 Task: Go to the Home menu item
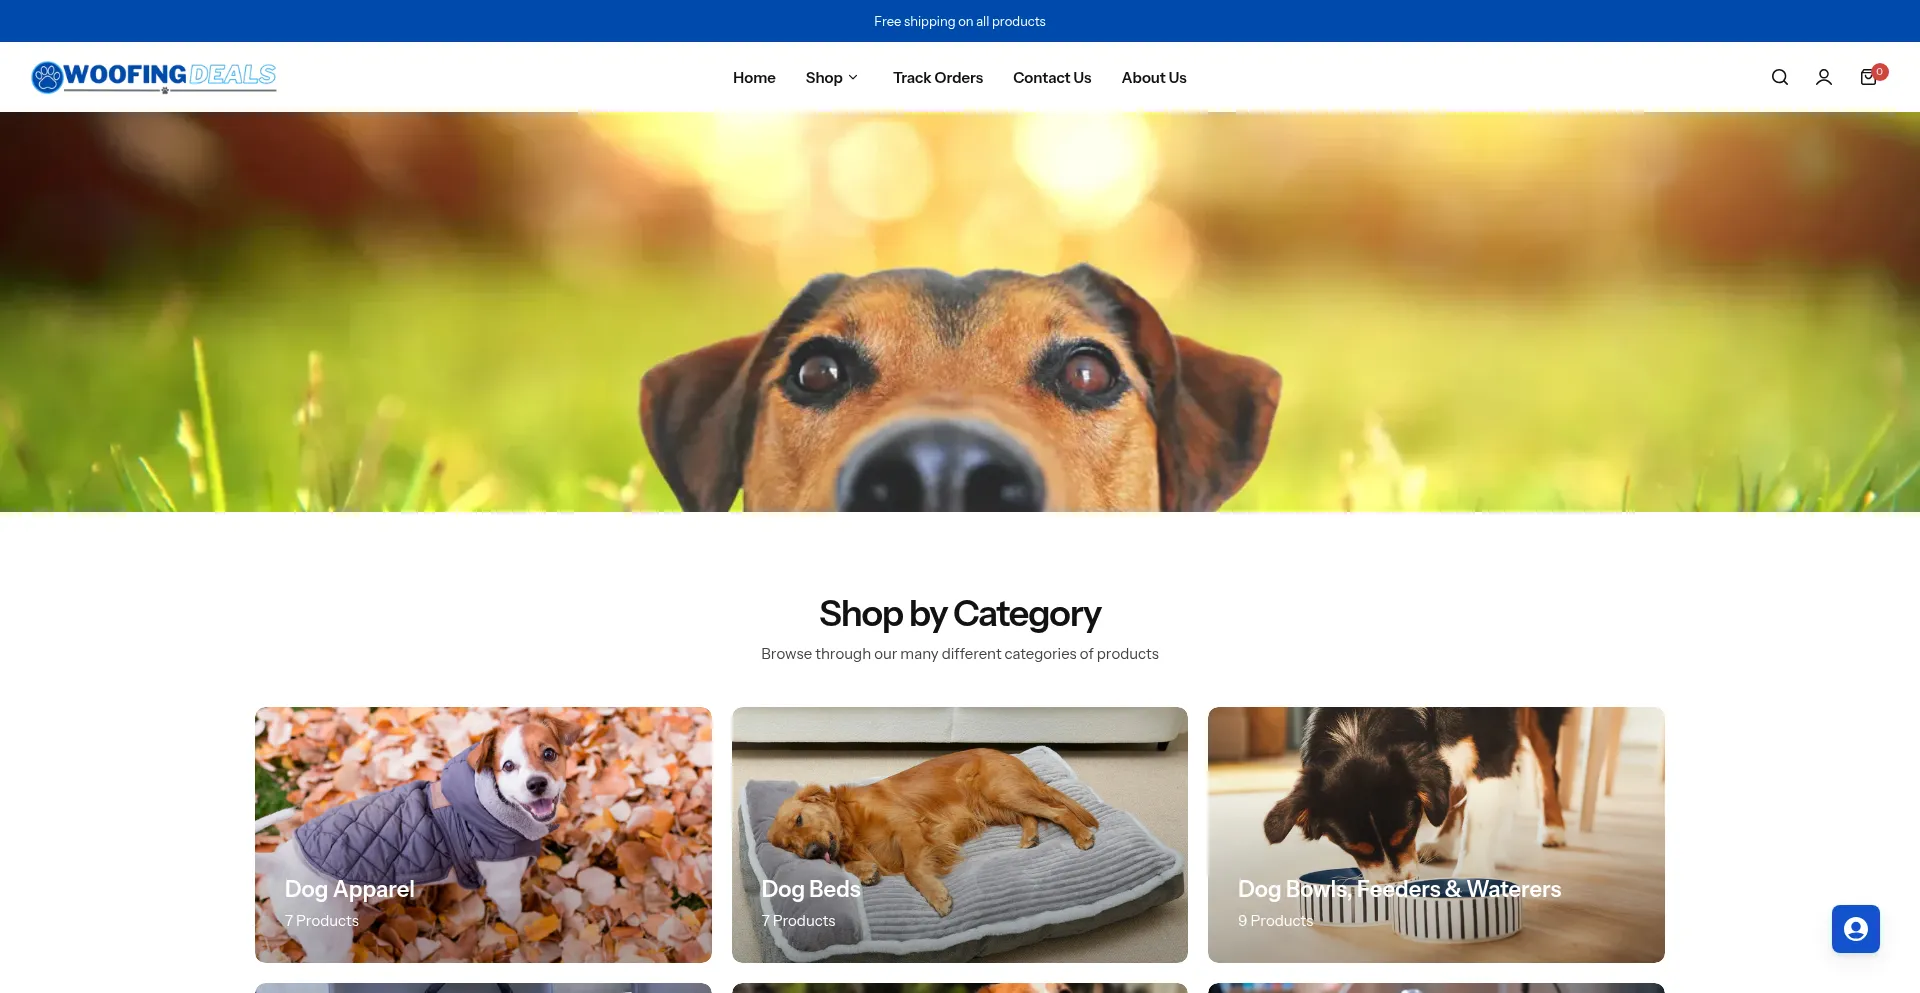(x=754, y=78)
